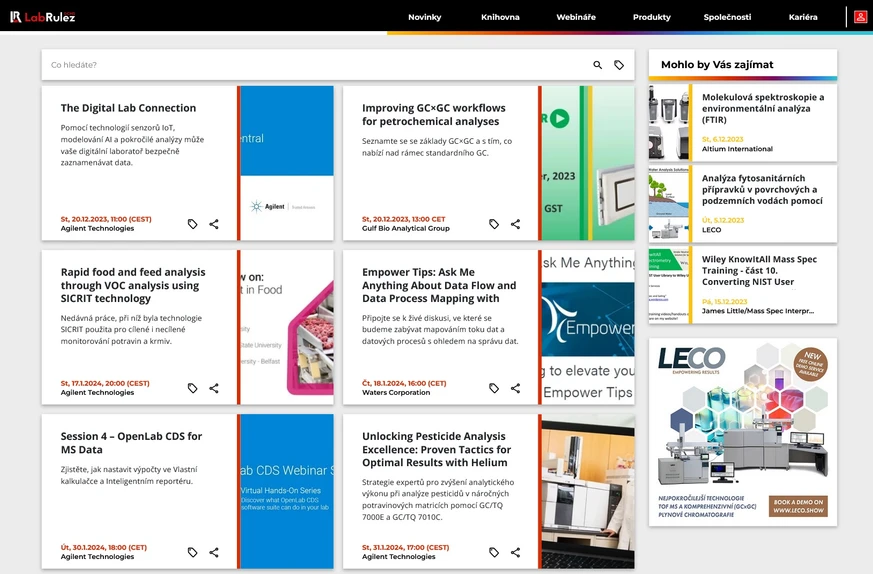The image size is (873, 574).
Task: Click the Empower Tips banner thumbnail
Action: click(x=588, y=327)
